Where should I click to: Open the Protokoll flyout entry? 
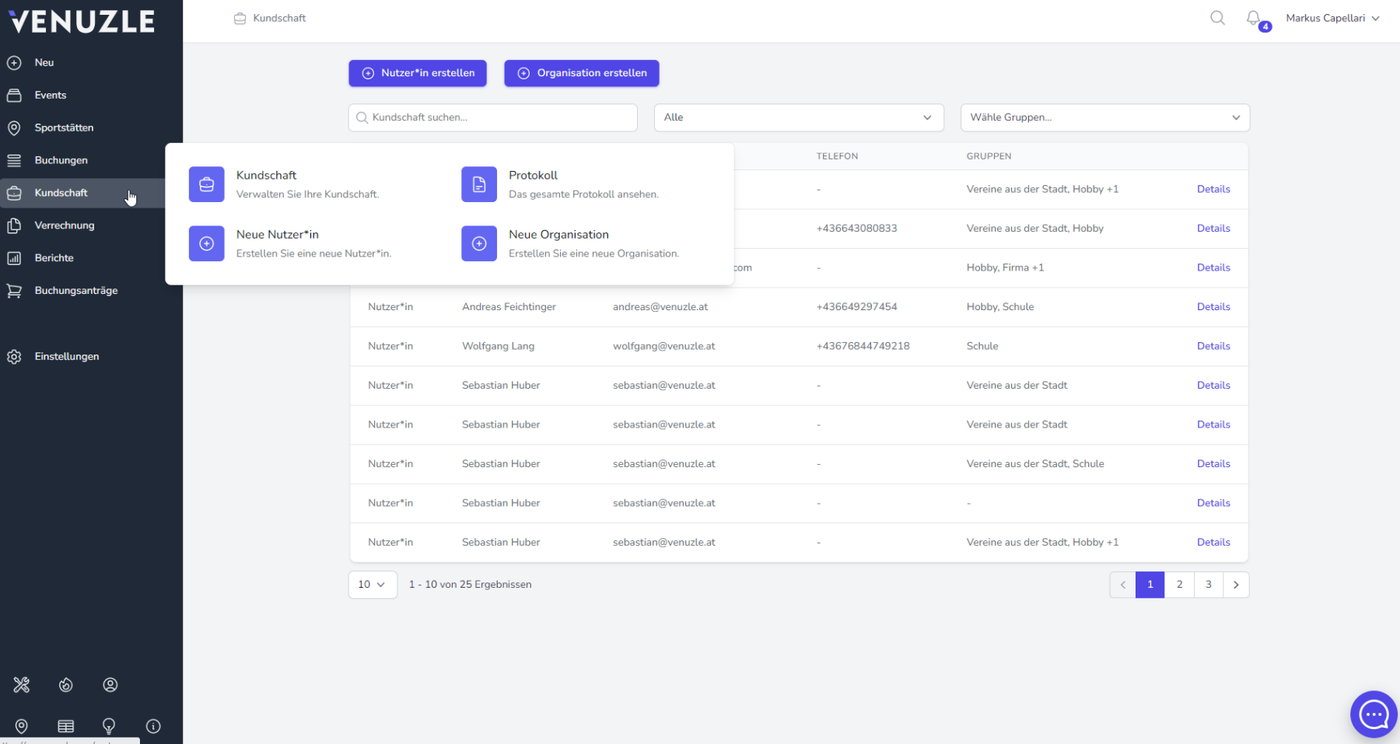pyautogui.click(x=584, y=184)
